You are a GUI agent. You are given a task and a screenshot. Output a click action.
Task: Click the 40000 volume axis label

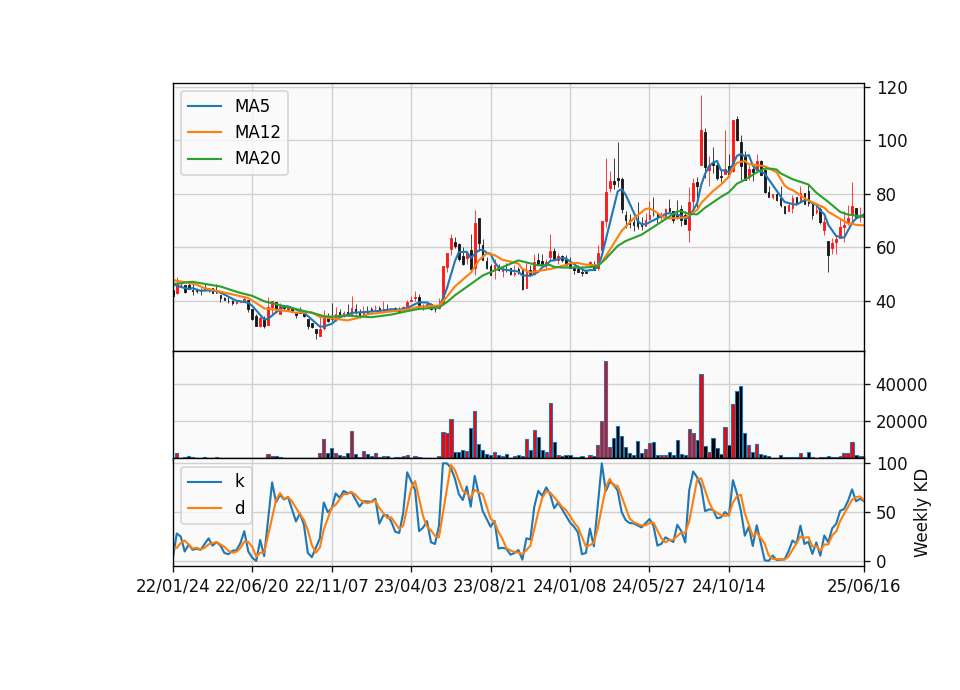[x=902, y=385]
